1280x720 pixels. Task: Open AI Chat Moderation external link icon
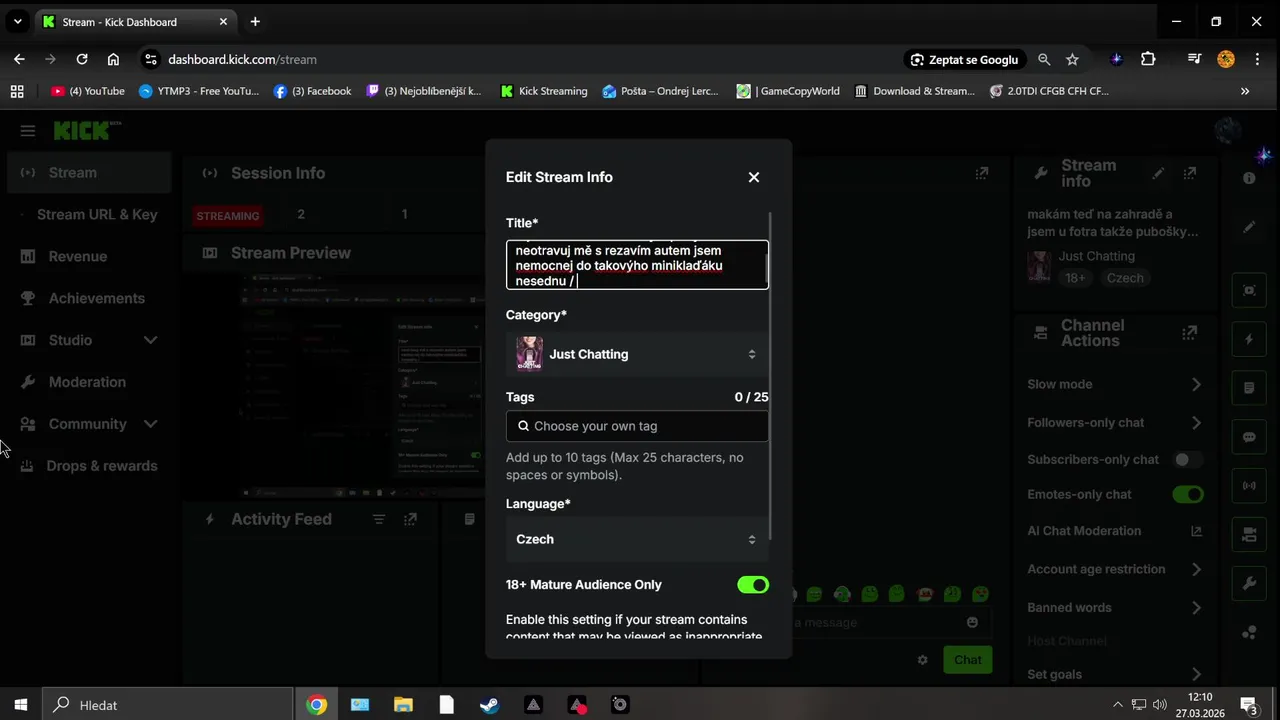[x=1196, y=531]
